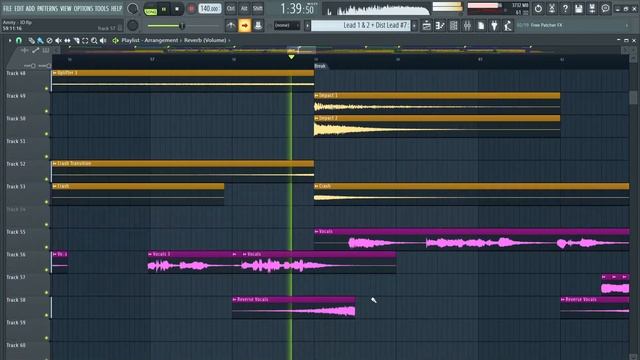Open the tempo tapper icon

pos(507,25)
